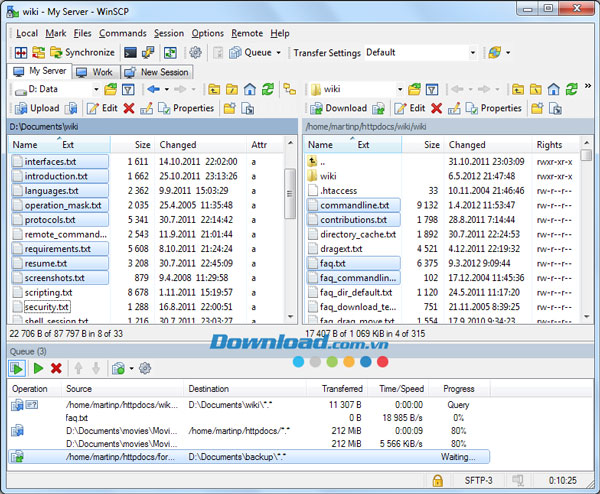Click the local panel vertical scrollbar thumb

click(x=290, y=194)
